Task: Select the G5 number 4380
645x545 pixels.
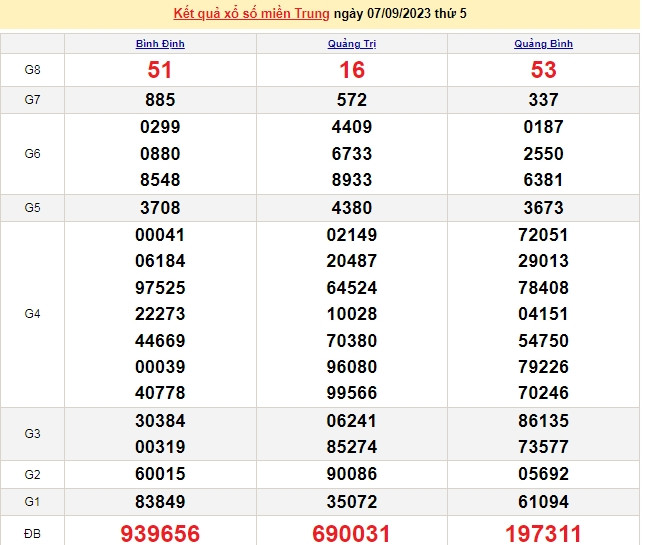Action: click(352, 208)
